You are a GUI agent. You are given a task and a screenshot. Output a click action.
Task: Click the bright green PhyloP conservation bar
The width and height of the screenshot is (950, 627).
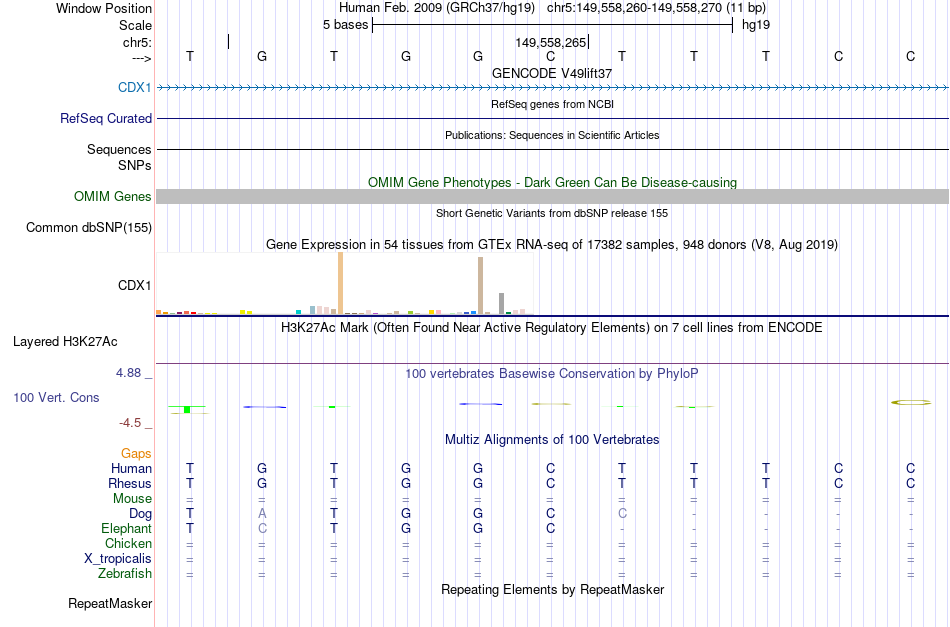tap(187, 410)
